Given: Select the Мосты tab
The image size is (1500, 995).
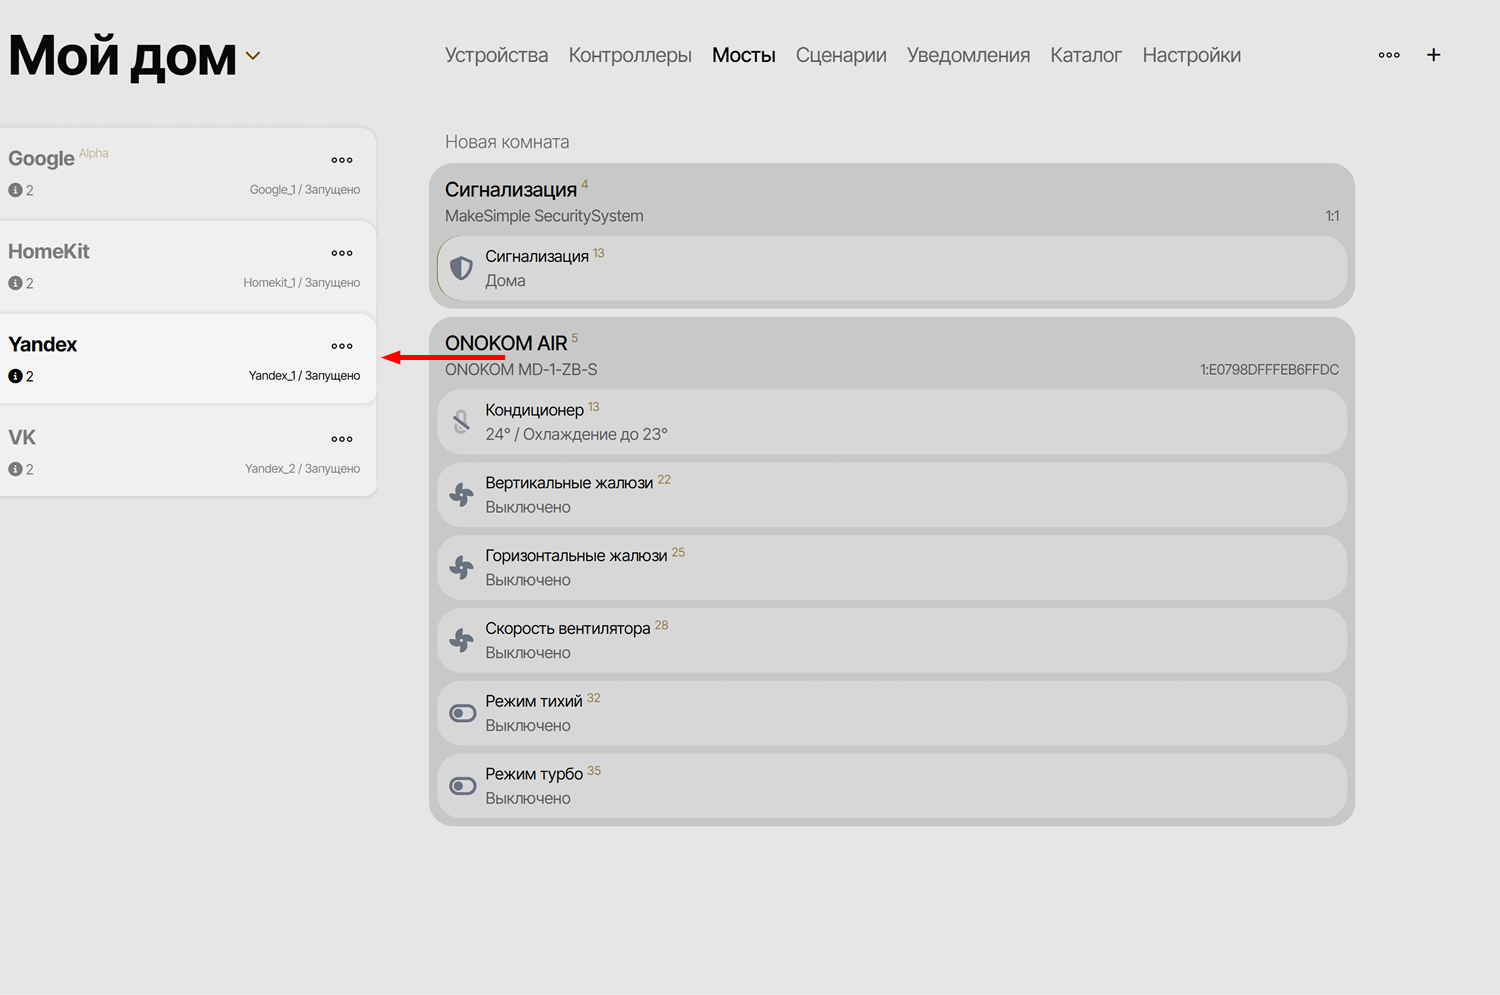Looking at the screenshot, I should click(744, 55).
